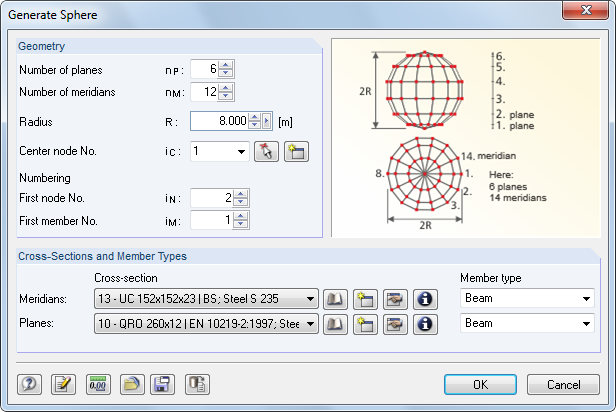Open units and decimal places icon

click(x=98, y=384)
